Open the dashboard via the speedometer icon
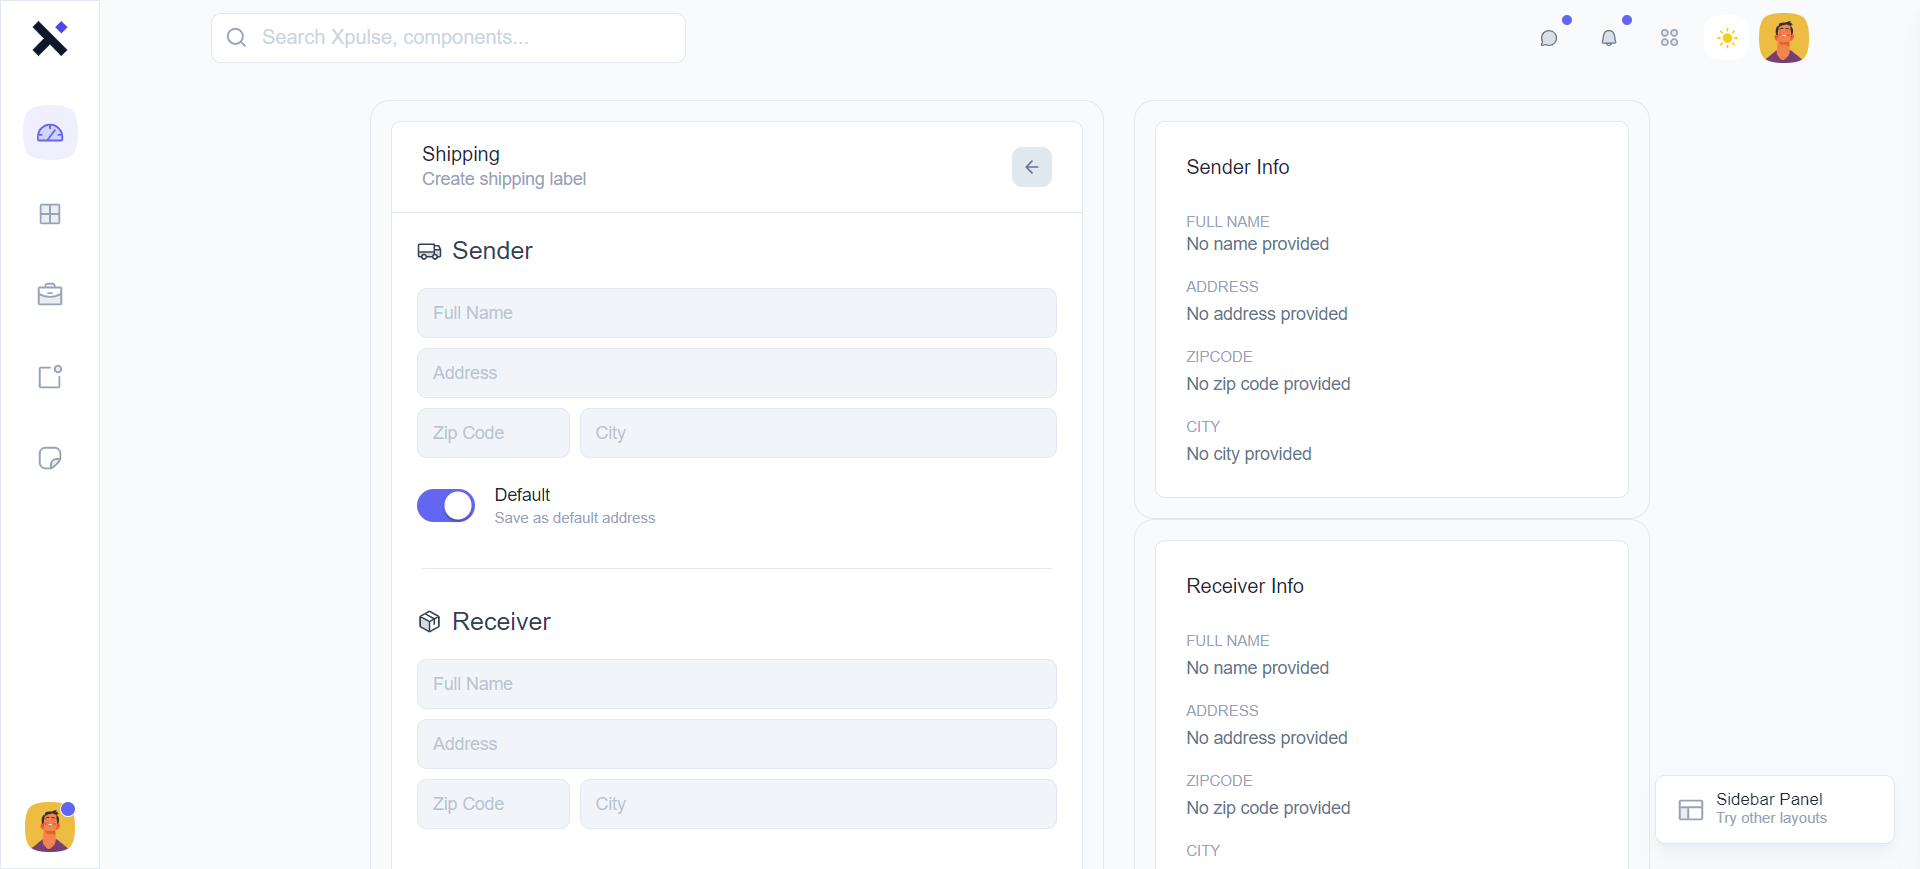1920x869 pixels. pos(50,132)
